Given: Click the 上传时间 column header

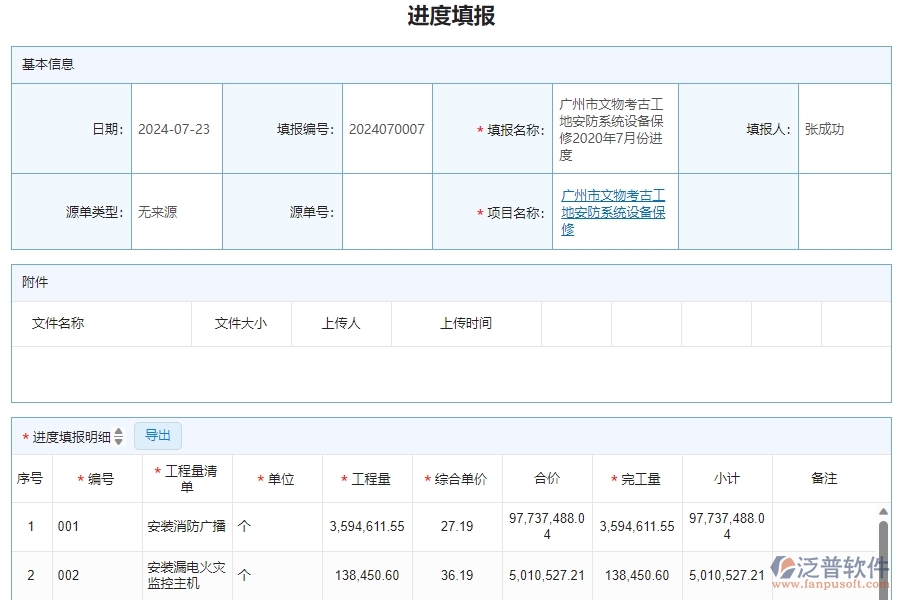Looking at the screenshot, I should coord(465,323).
